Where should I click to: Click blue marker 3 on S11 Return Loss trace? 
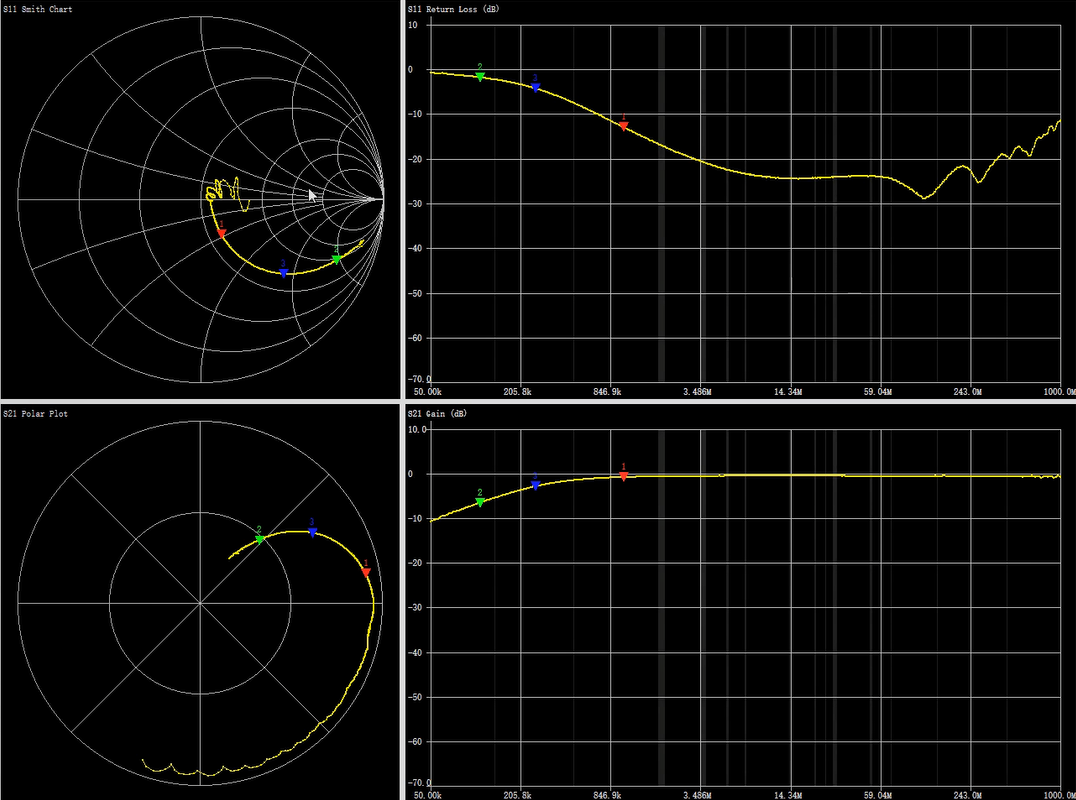pos(535,87)
